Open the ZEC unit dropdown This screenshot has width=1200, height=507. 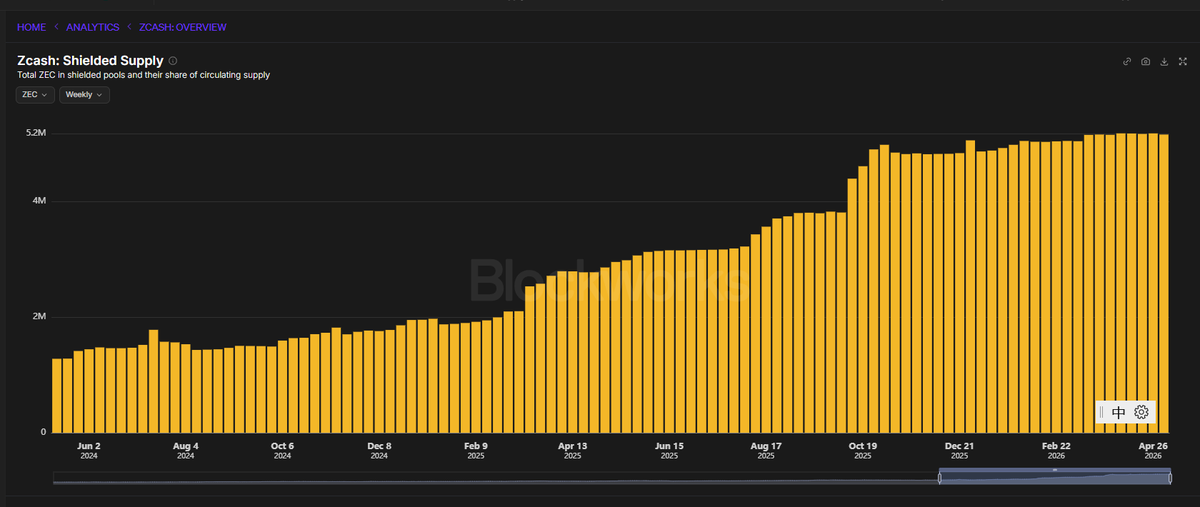click(x=35, y=94)
